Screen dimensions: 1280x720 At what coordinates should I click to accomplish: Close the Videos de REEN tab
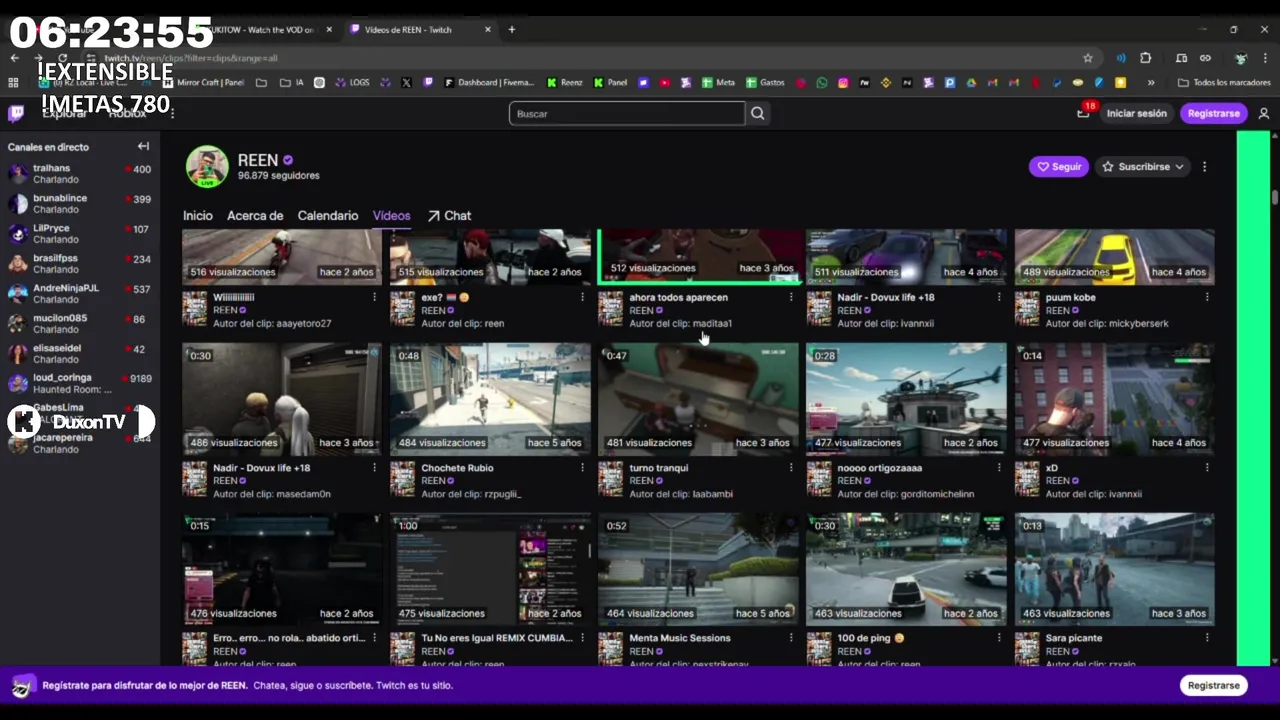pyautogui.click(x=488, y=30)
